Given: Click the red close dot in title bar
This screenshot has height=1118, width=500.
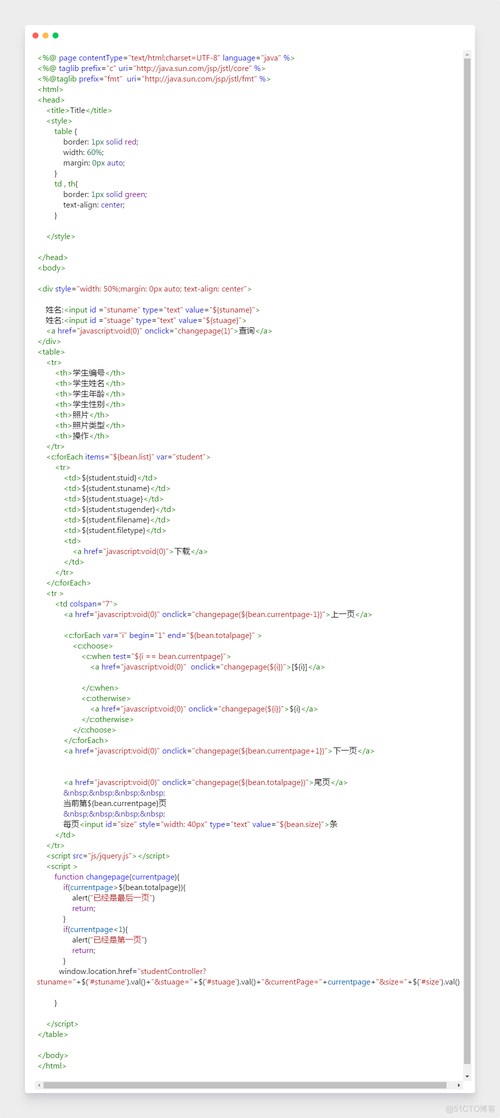Looking at the screenshot, I should pos(36,35).
